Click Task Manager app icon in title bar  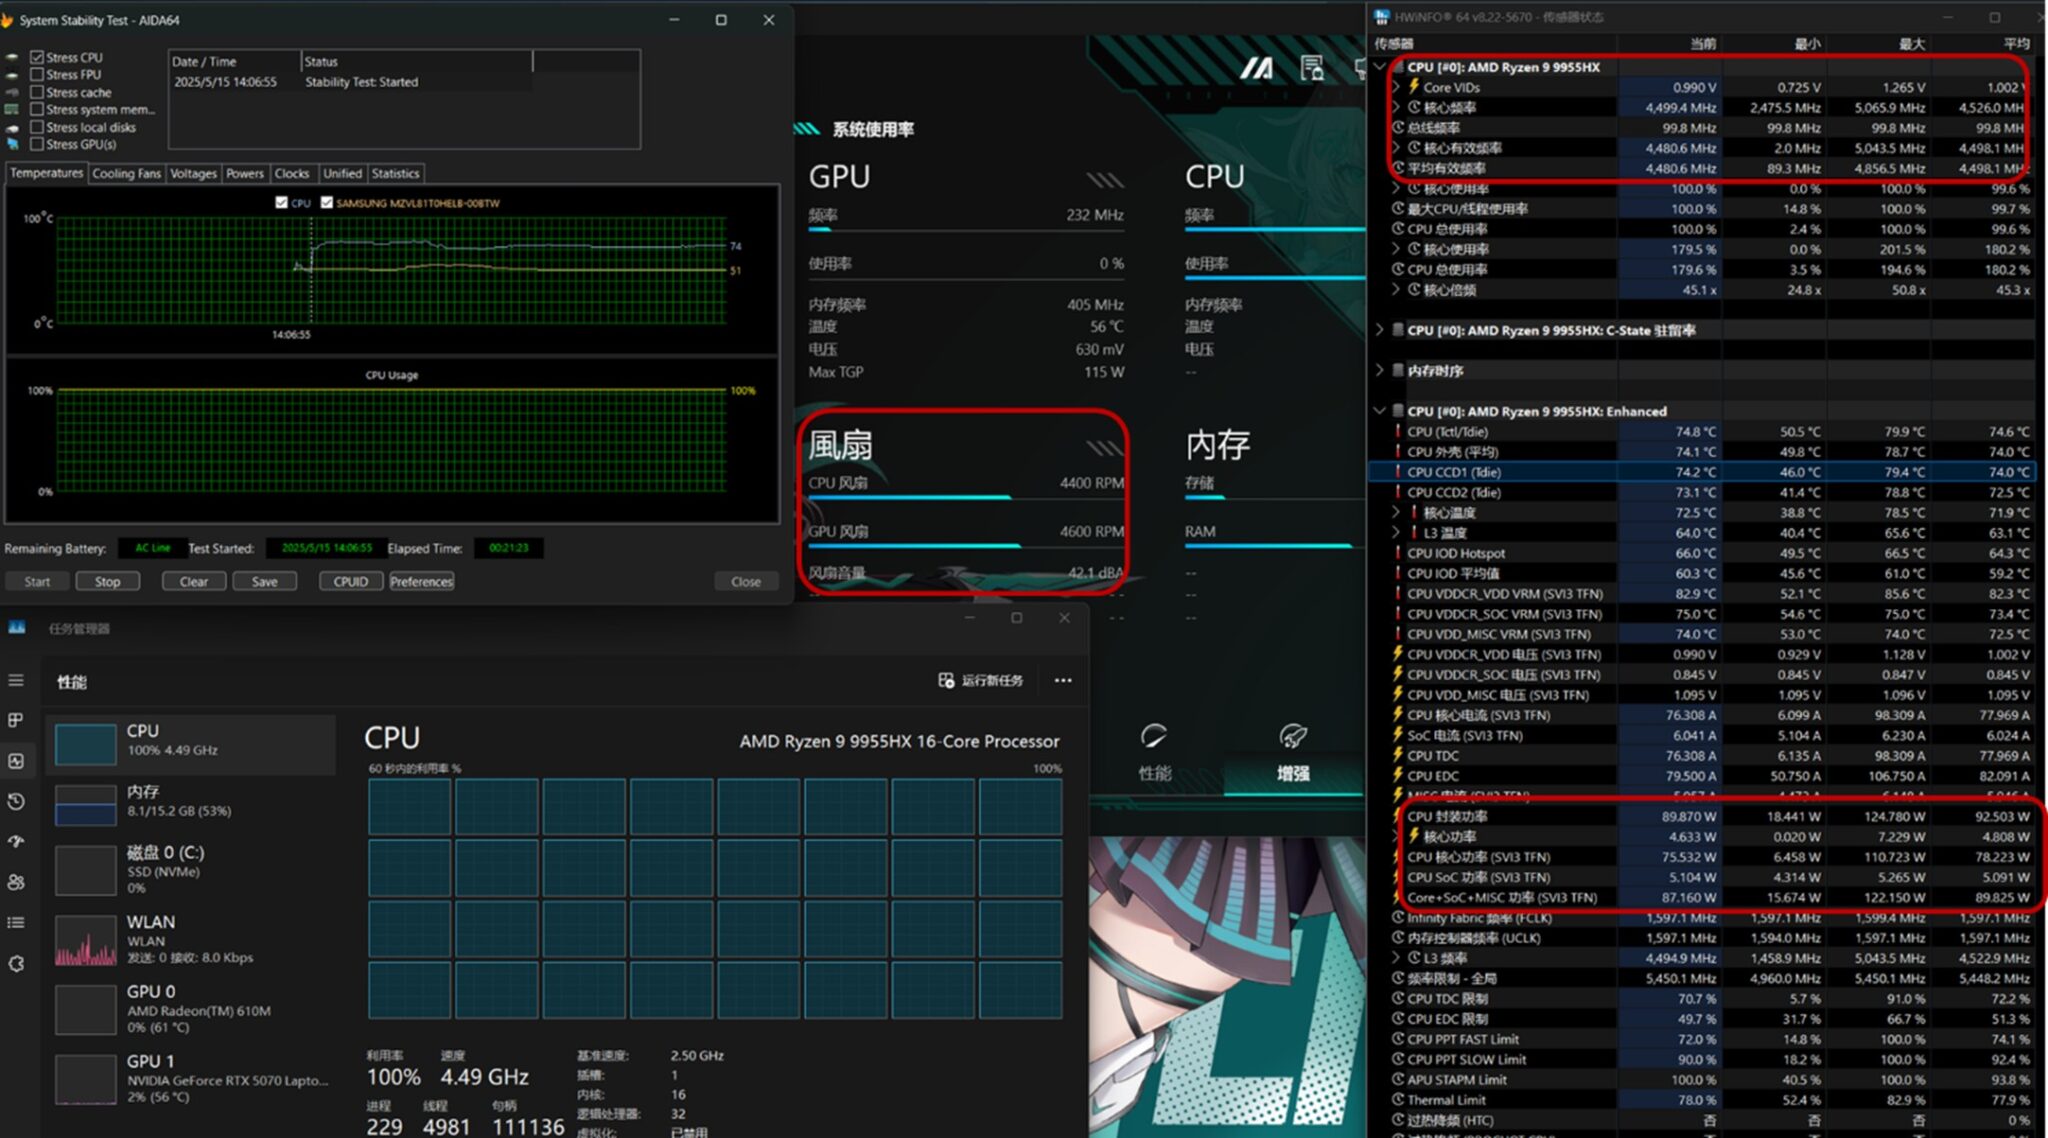tap(17, 628)
